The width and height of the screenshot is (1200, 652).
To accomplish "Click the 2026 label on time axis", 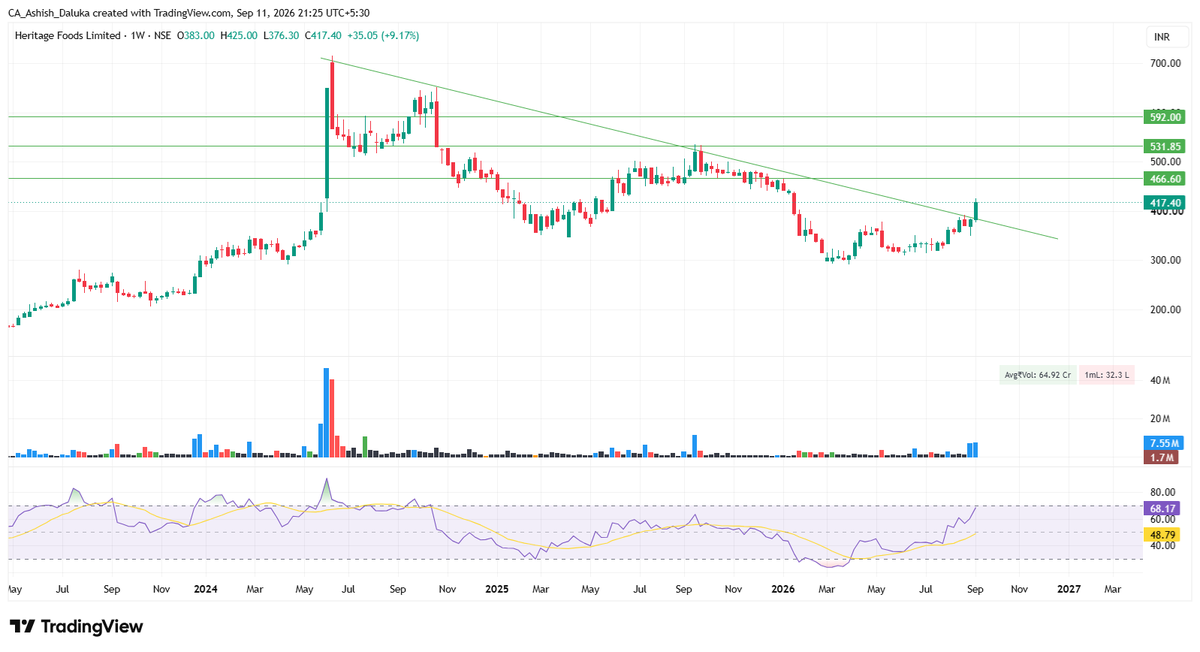I will click(785, 590).
